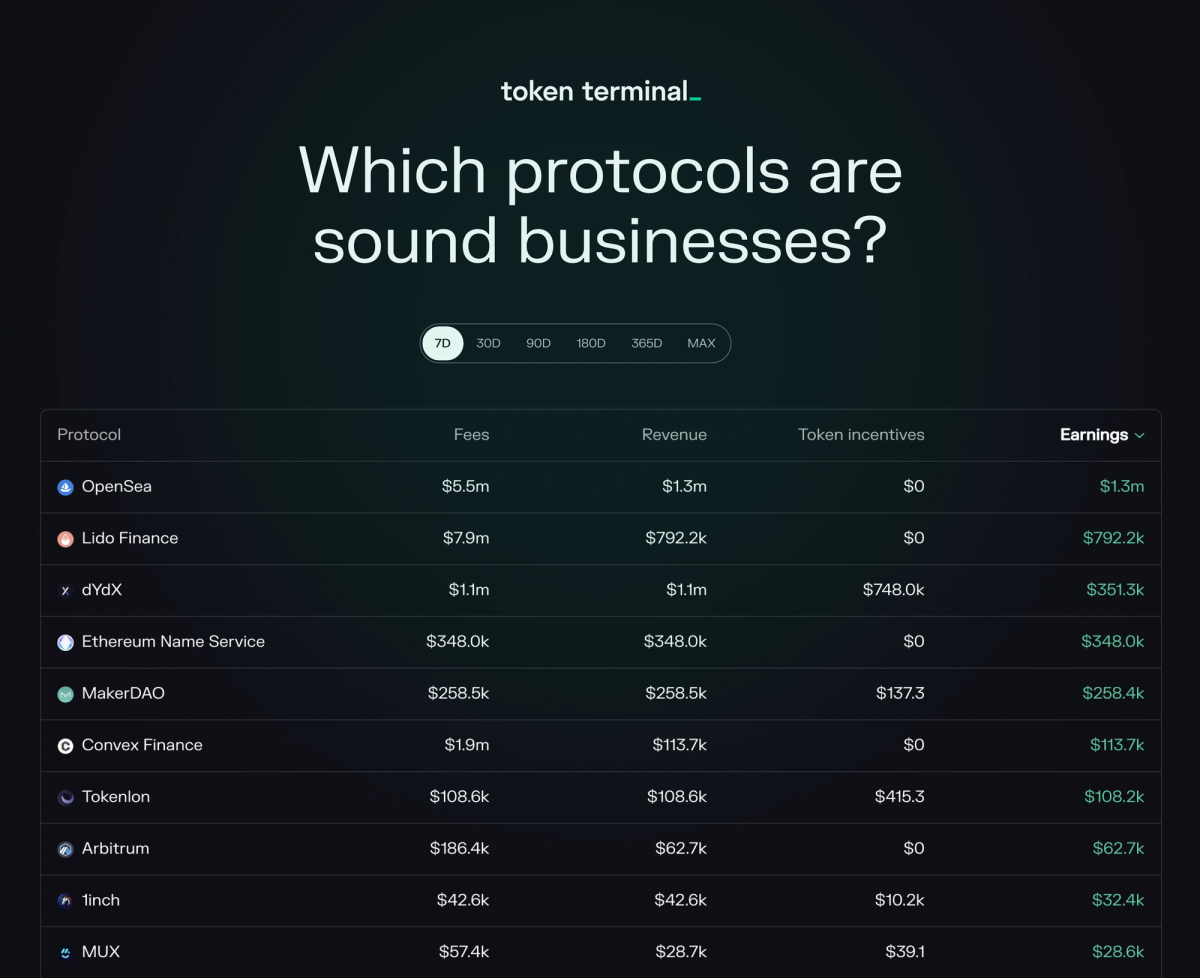Click the Lido Finance logo icon
Viewport: 1200px width, 978px height.
coord(65,539)
